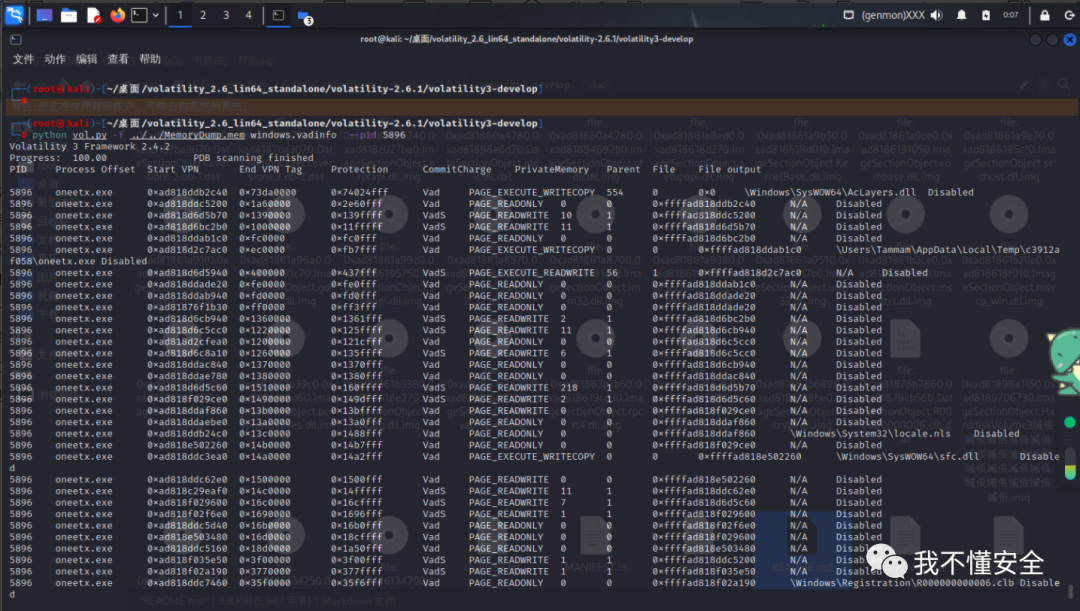
Task: Click the \Windows\SysWOW64\AcLayers.dll path
Action: click(830, 192)
